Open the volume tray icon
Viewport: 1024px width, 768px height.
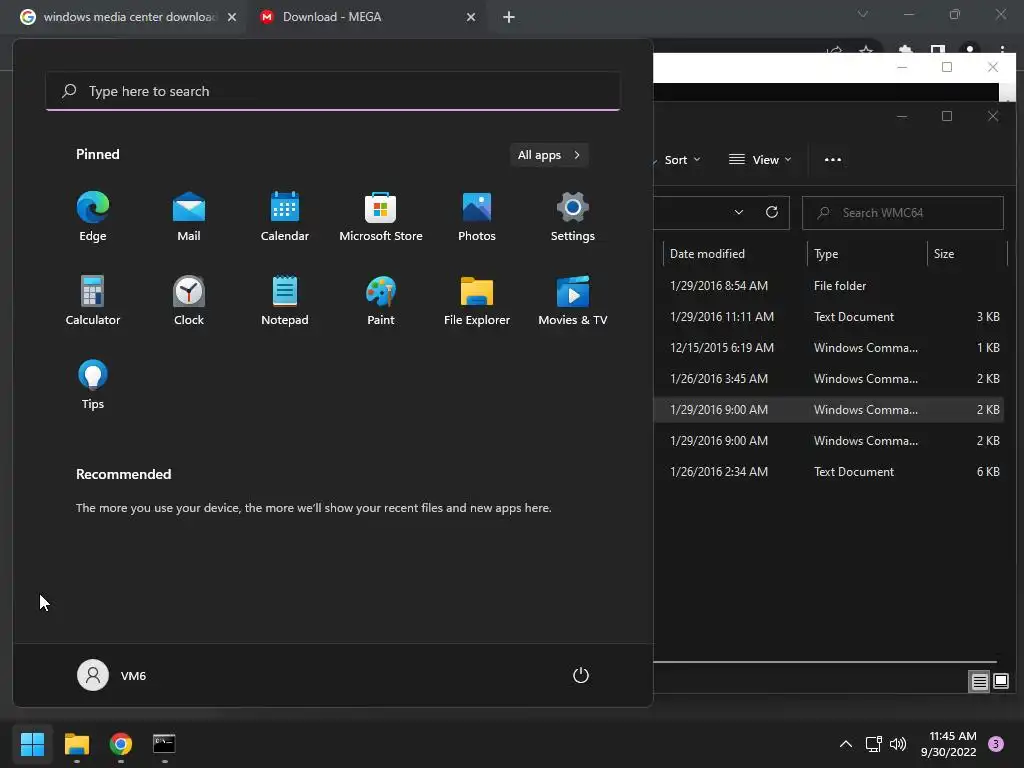pos(898,744)
